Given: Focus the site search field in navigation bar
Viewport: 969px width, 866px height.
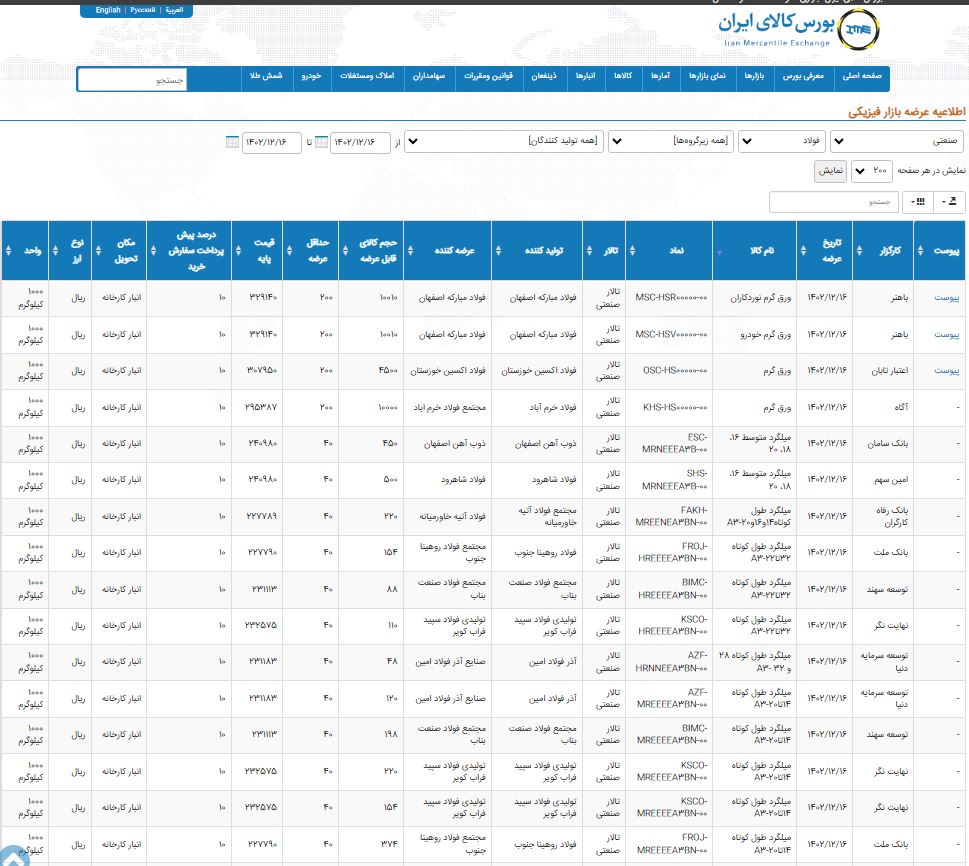Looking at the screenshot, I should [x=132, y=80].
